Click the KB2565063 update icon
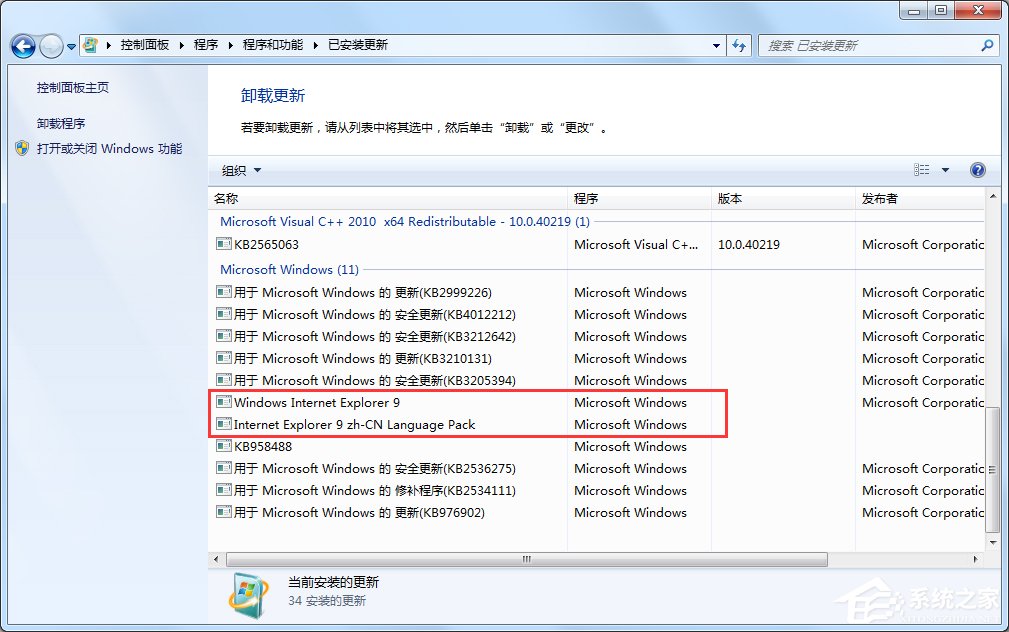The width and height of the screenshot is (1009, 632). coord(222,244)
